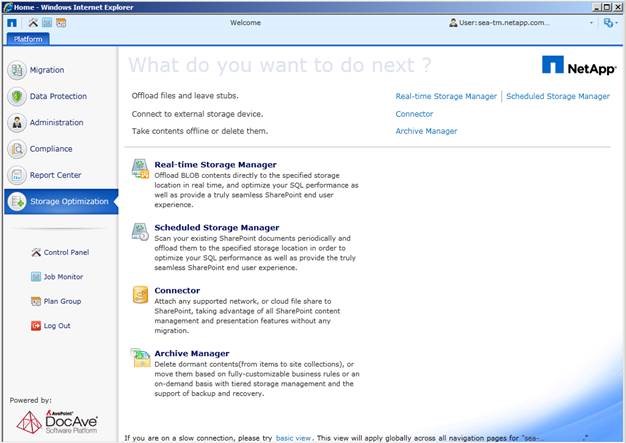Open the Job Monitor link
Image resolution: width=626 pixels, height=443 pixels.
[63, 277]
